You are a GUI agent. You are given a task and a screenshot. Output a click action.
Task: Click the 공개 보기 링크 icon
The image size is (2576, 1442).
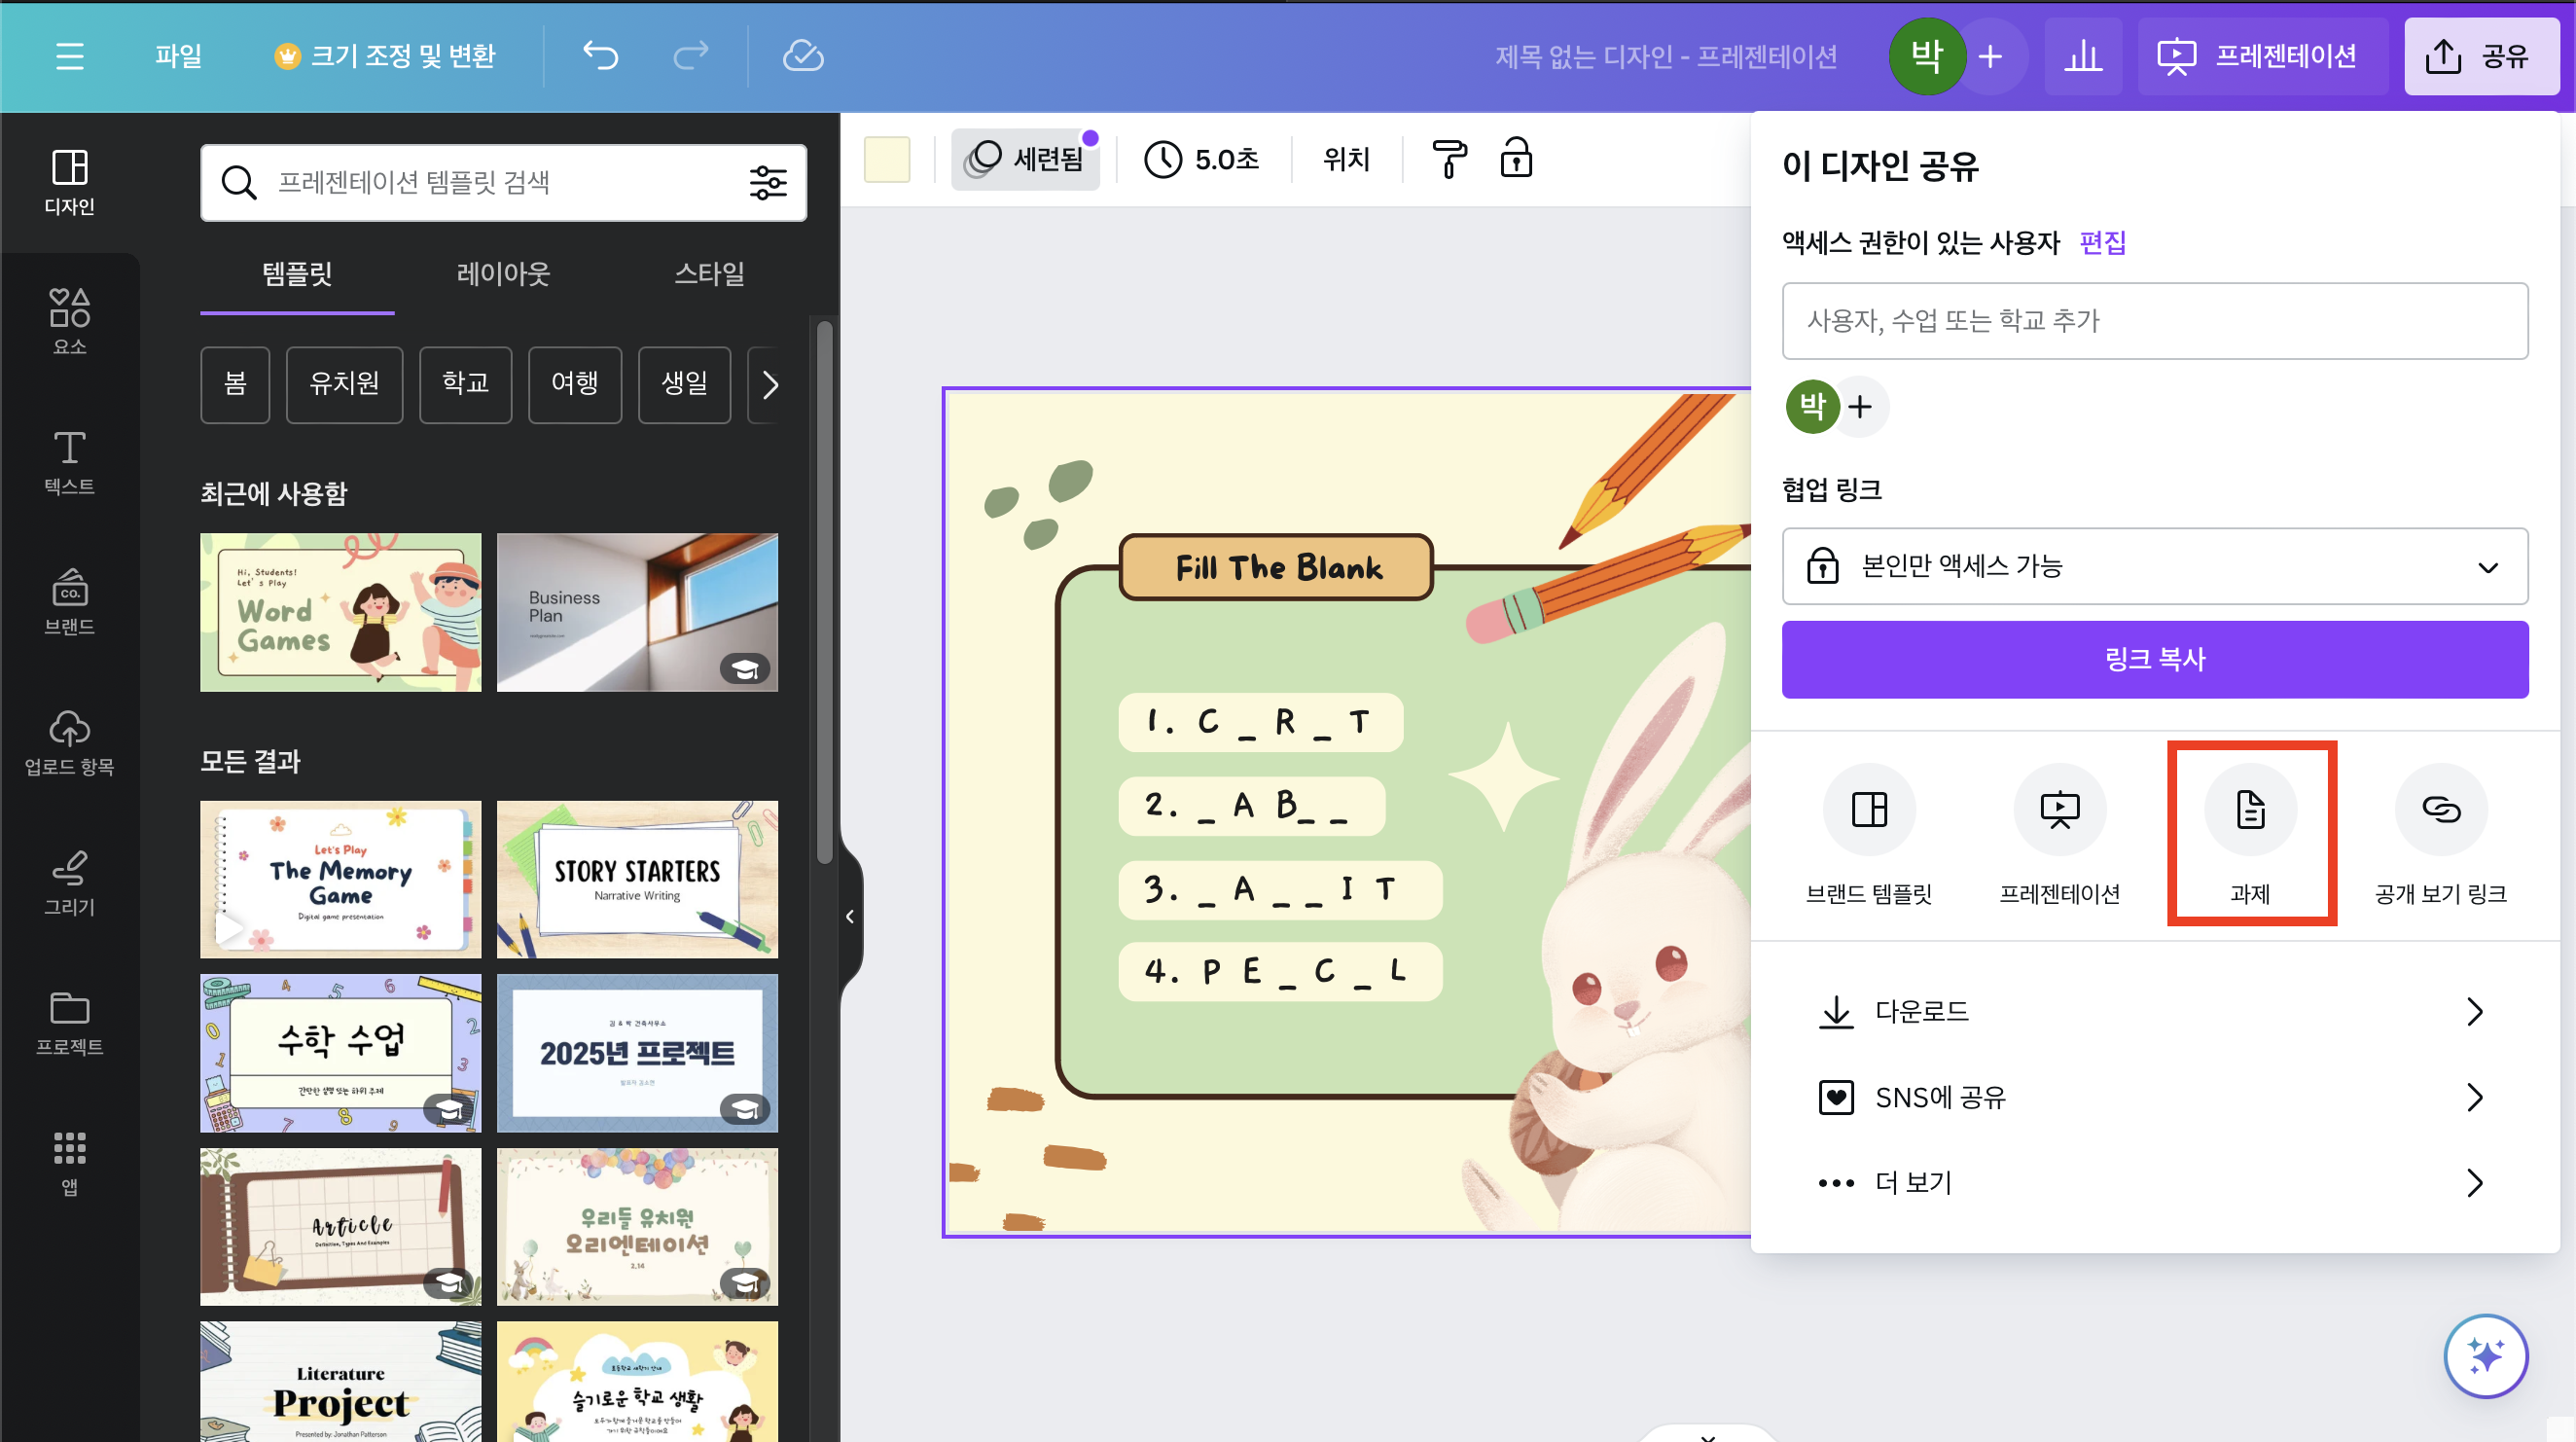2440,810
